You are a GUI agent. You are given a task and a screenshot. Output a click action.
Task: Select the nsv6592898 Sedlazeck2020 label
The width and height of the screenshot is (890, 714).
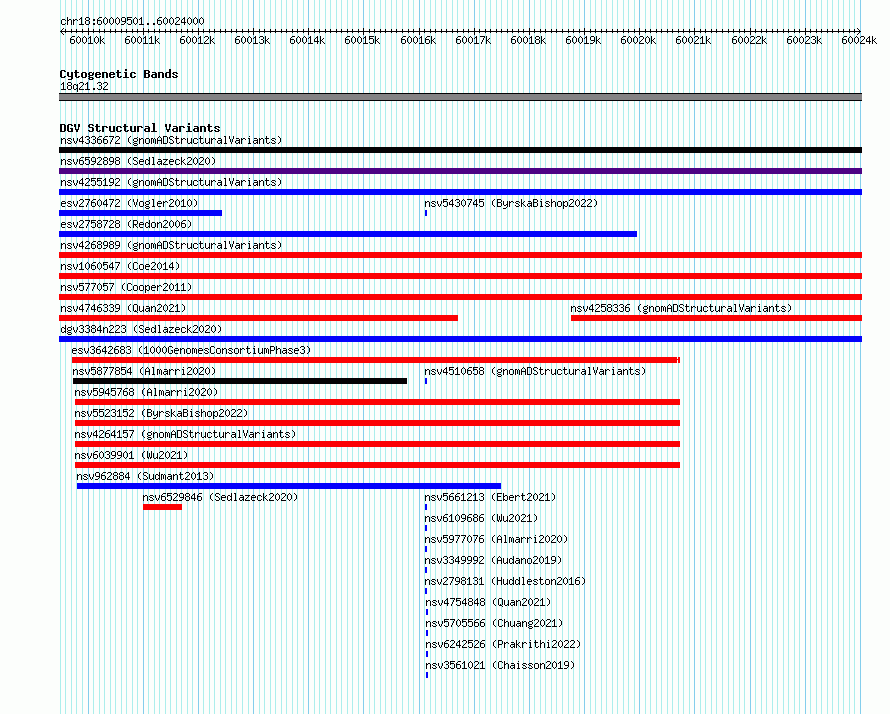[138, 161]
